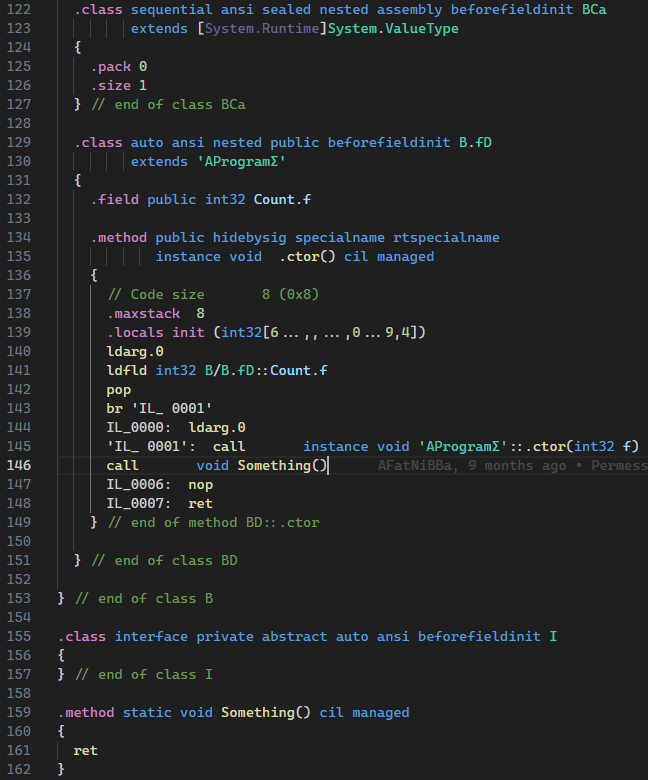Click '(int32 f)' parameter on line 145
The width and height of the screenshot is (648, 780).
pyautogui.click(x=602, y=447)
